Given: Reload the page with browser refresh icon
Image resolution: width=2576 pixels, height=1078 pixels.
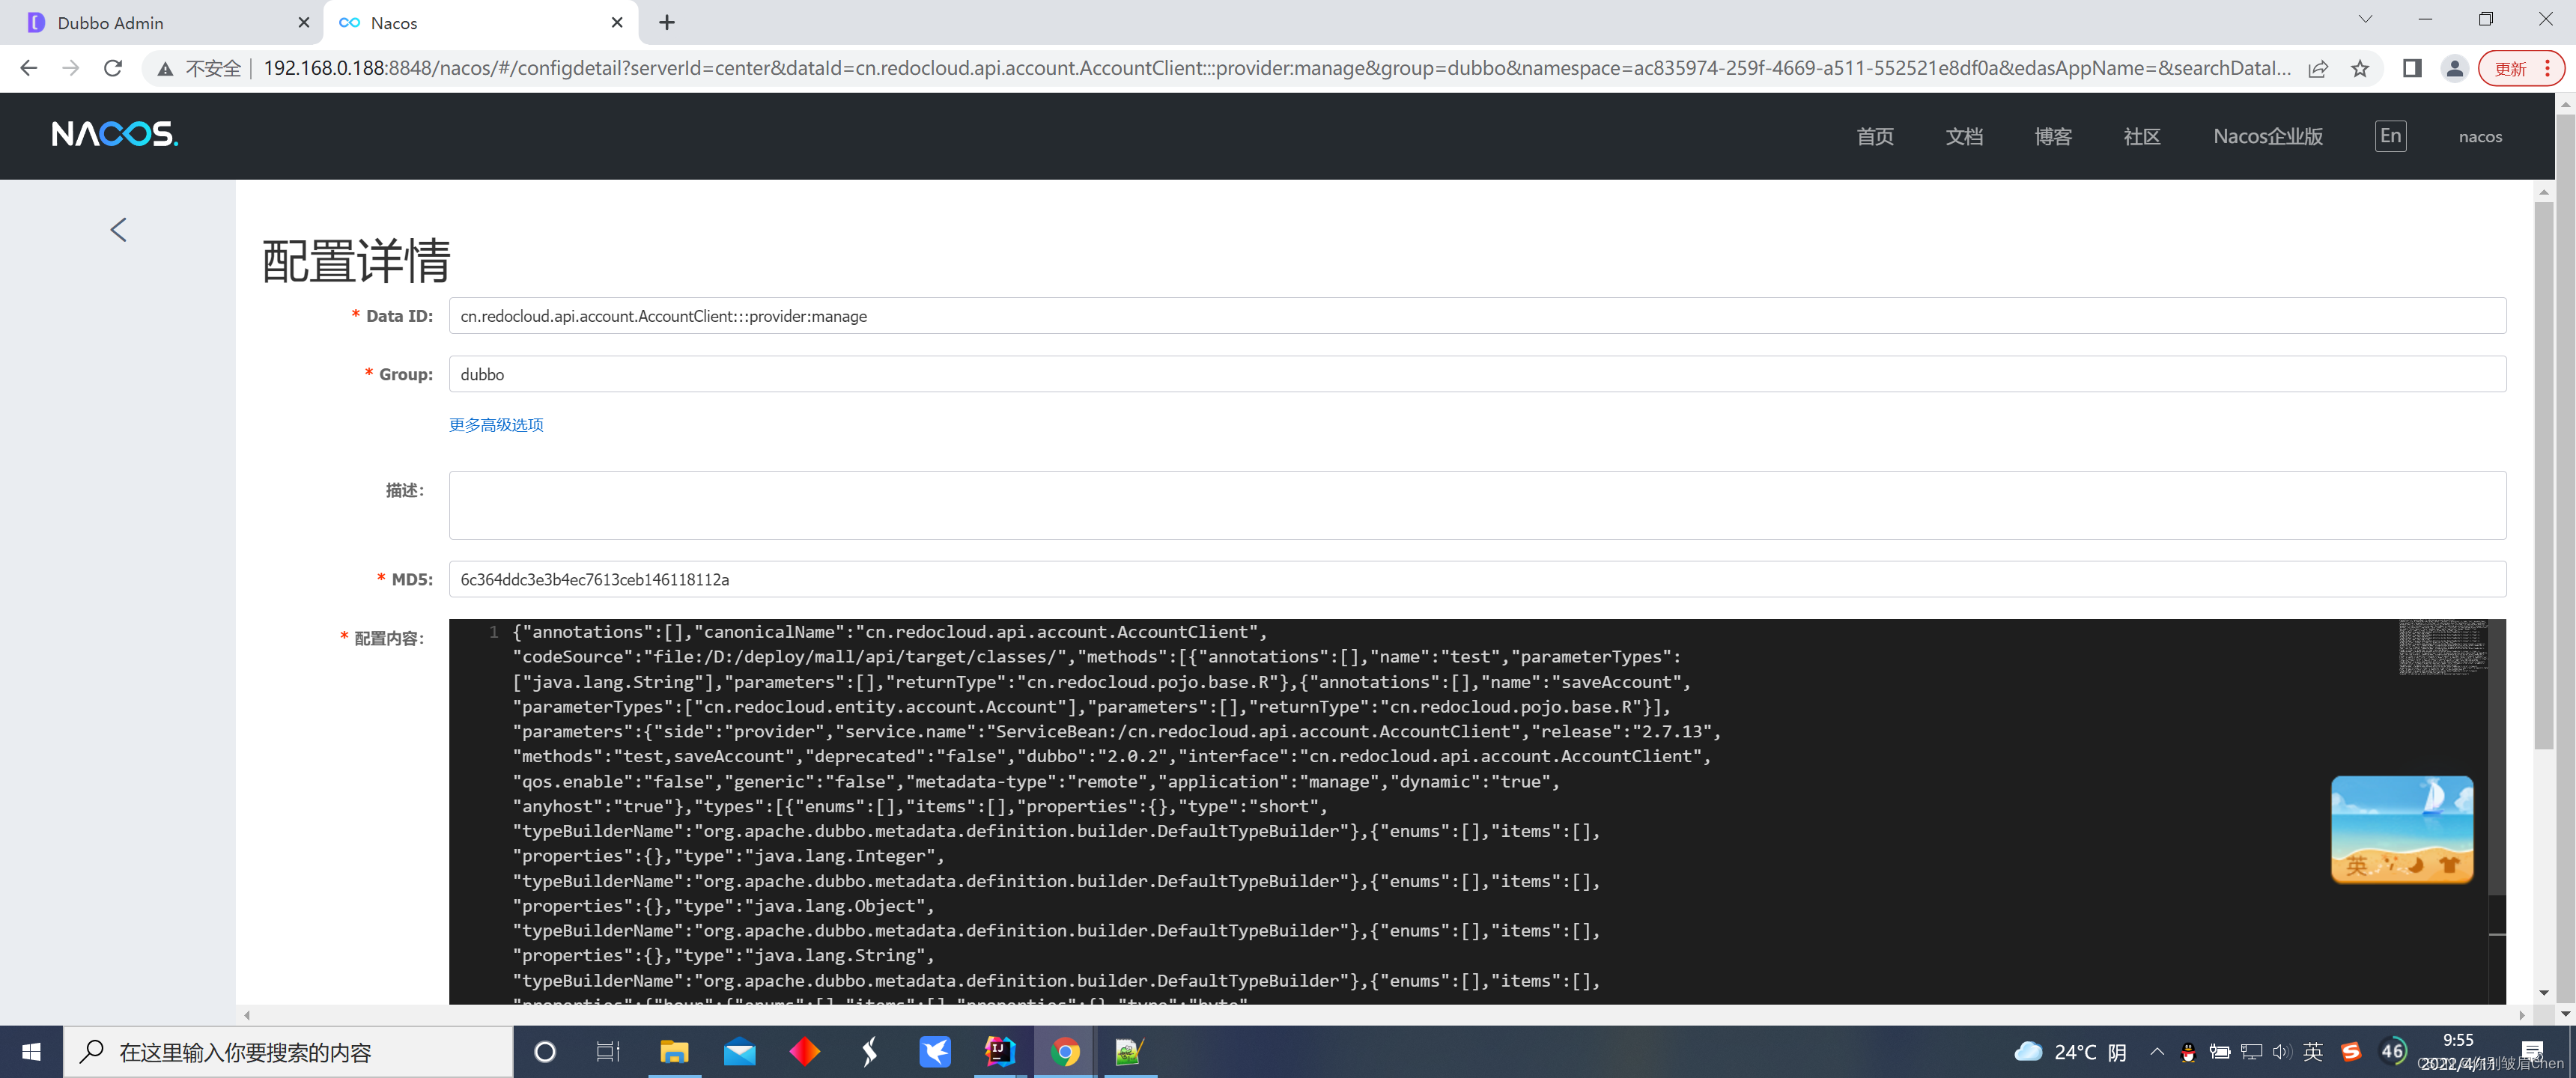Looking at the screenshot, I should click(x=113, y=68).
